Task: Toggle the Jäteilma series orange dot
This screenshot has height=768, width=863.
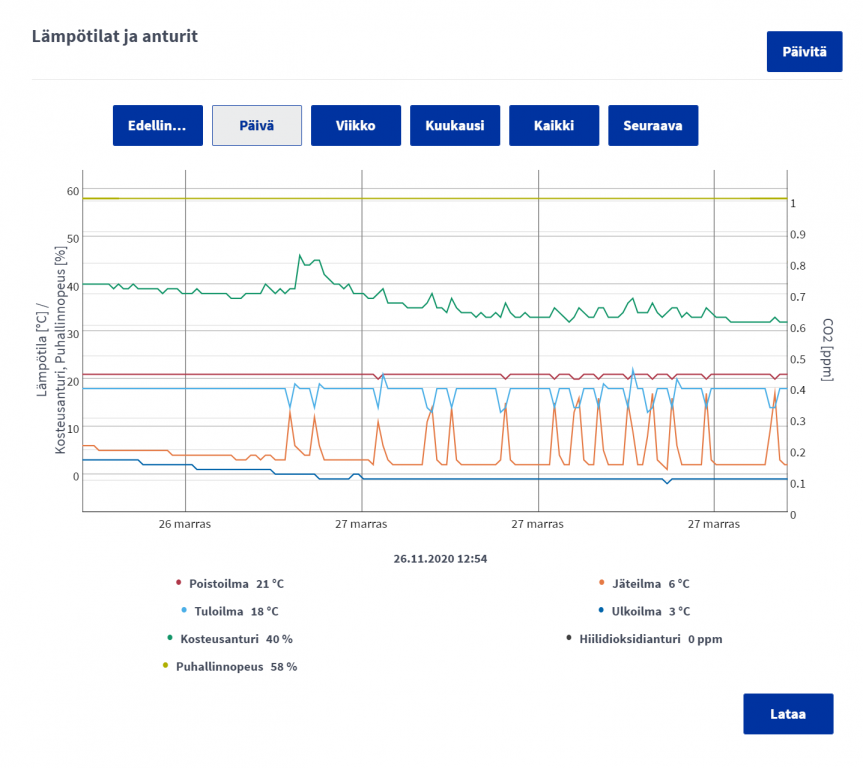Action: (602, 582)
